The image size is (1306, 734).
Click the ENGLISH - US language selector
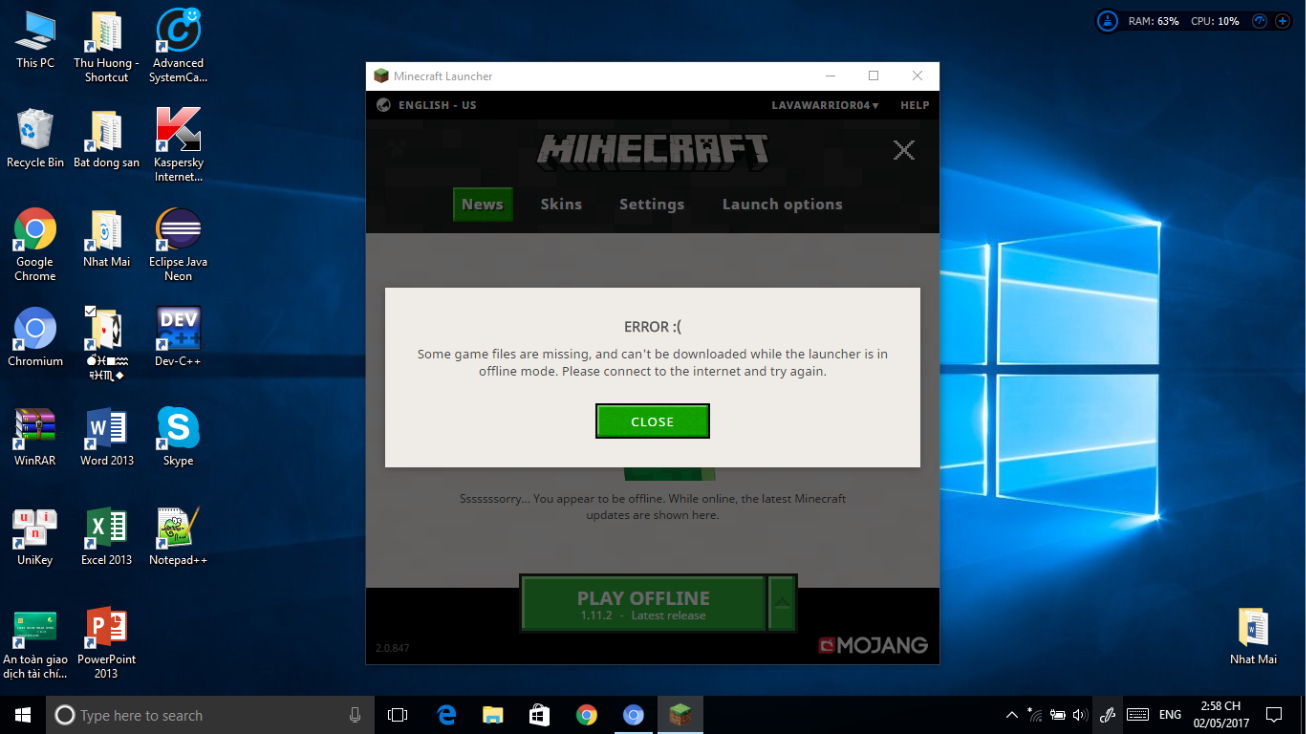(x=427, y=105)
